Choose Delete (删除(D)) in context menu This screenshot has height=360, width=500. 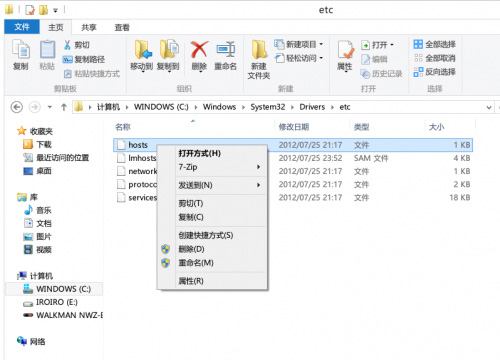click(x=213, y=249)
